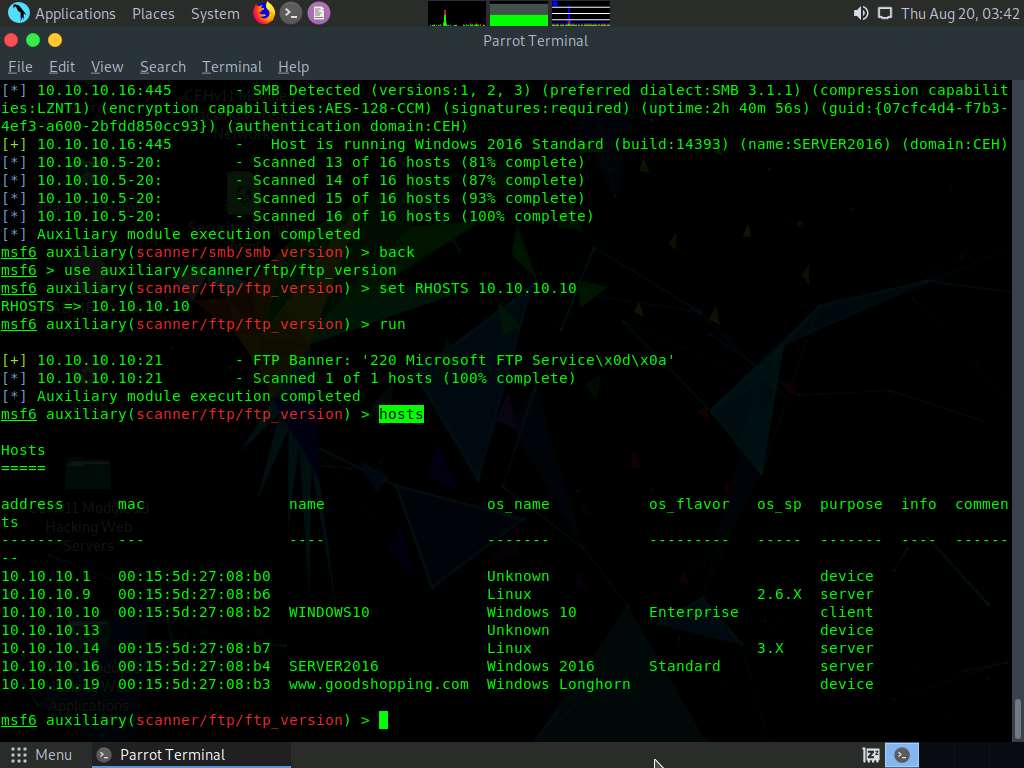The height and width of the screenshot is (768, 1024).
Task: Click the FTP Banner output line
Action: (x=338, y=360)
